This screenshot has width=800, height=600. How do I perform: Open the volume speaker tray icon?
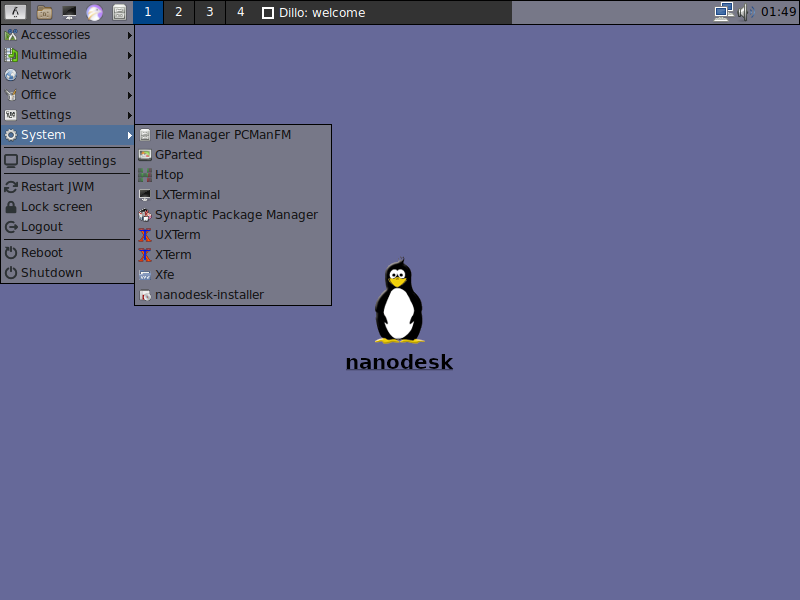[x=746, y=12]
